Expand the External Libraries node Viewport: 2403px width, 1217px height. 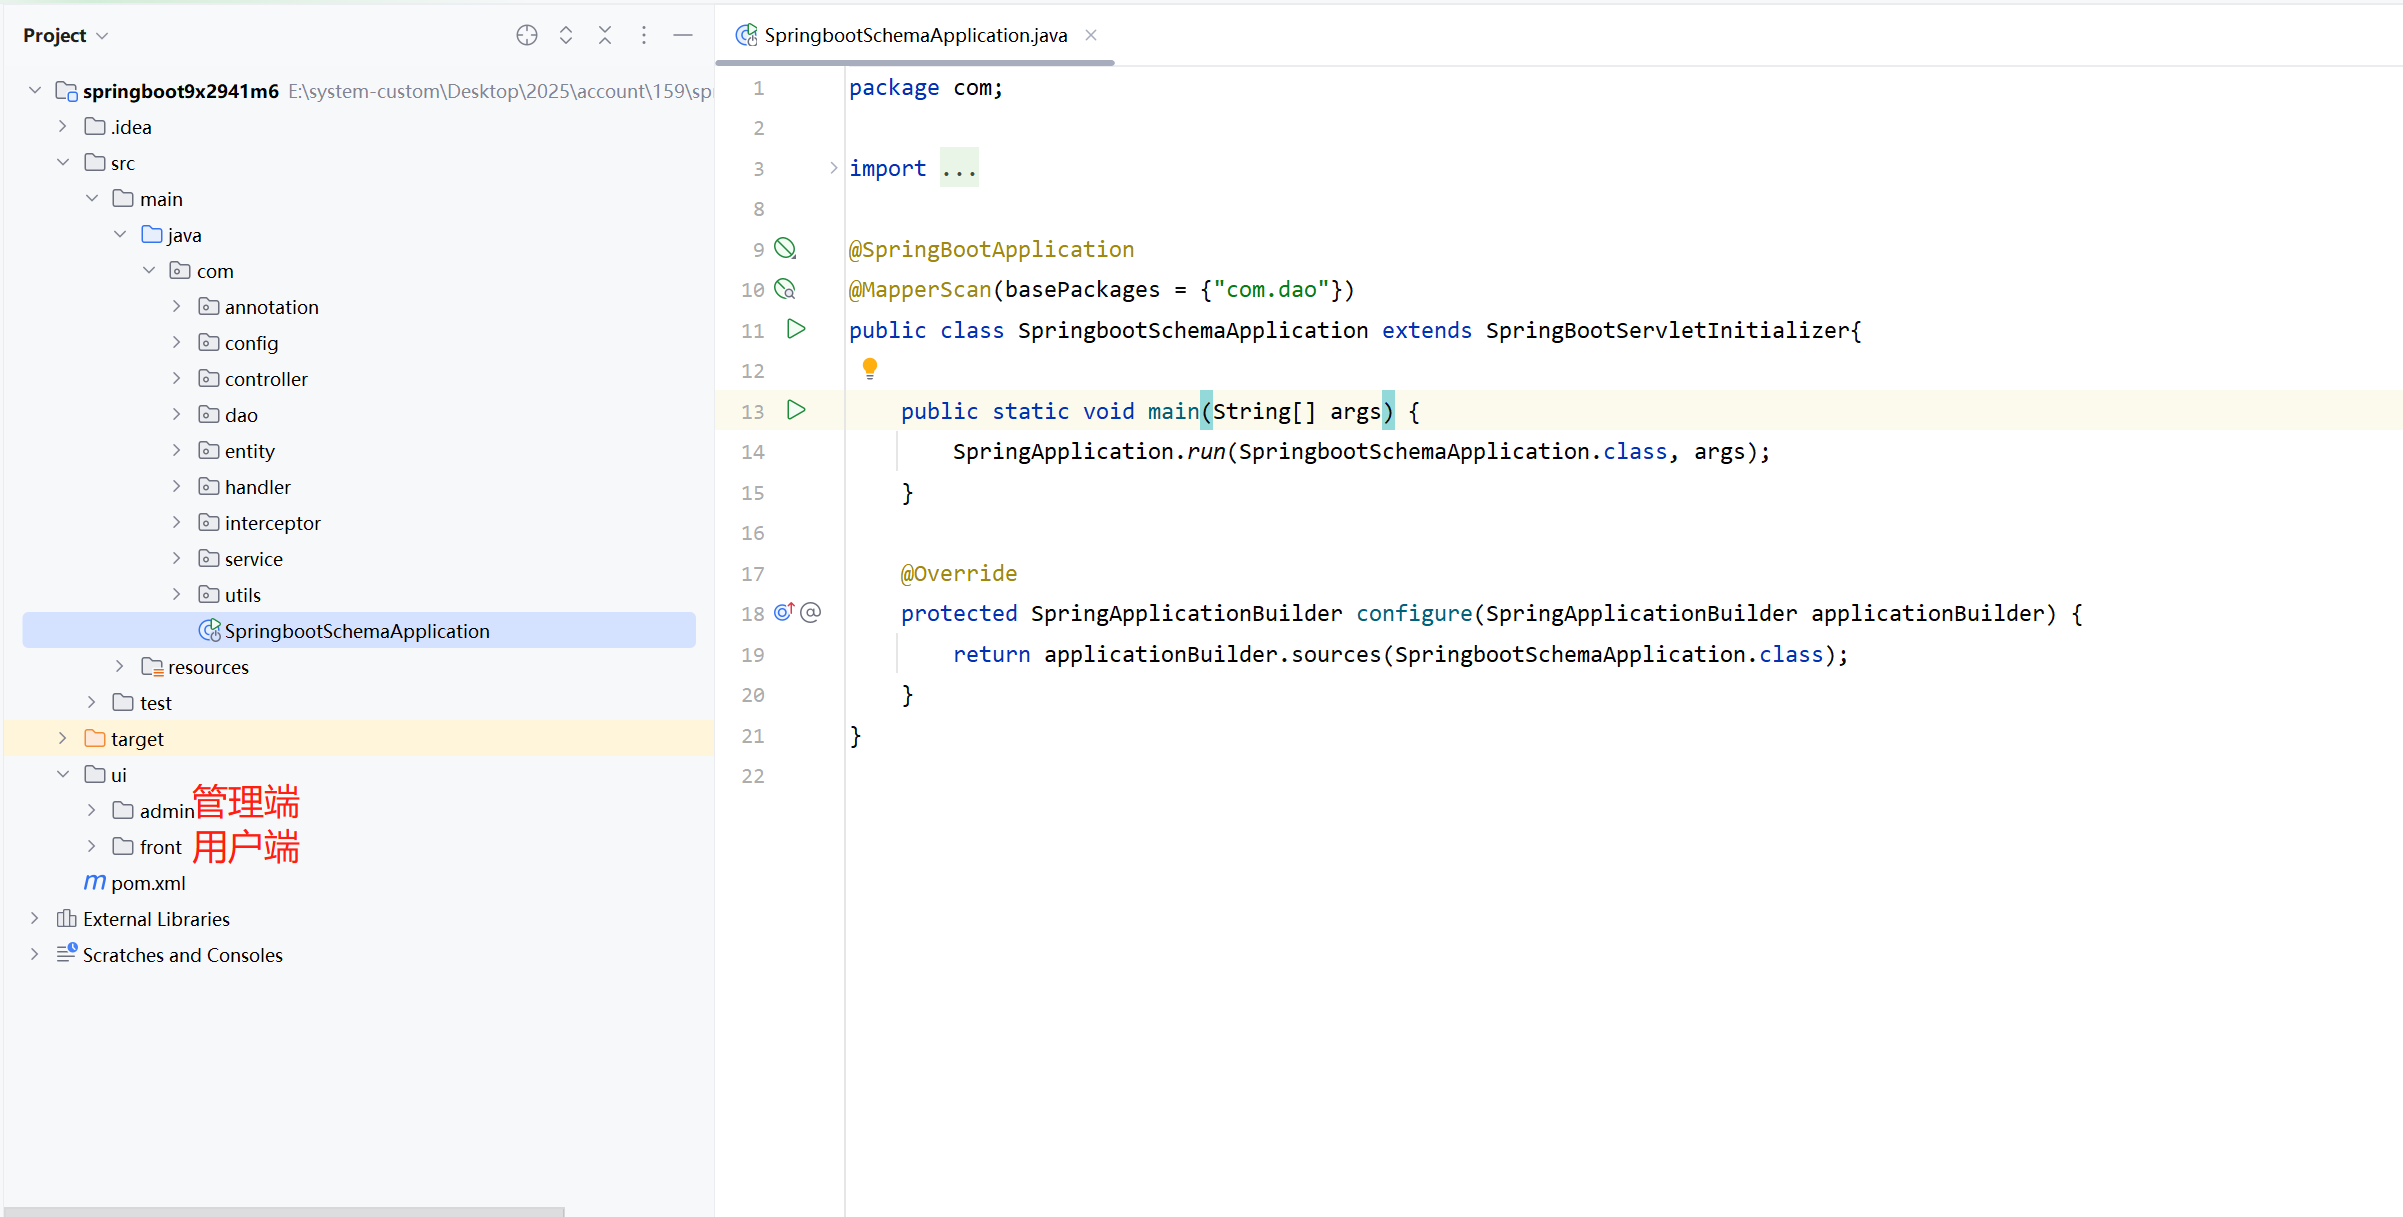click(x=34, y=918)
